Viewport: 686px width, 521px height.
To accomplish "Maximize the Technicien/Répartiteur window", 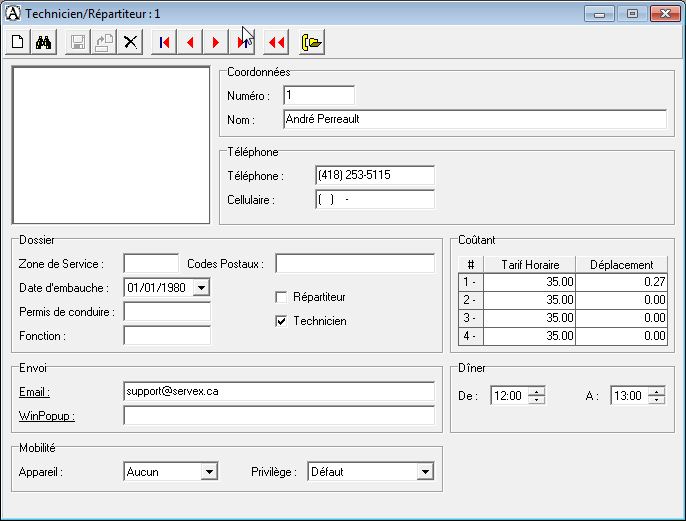I will 632,14.
